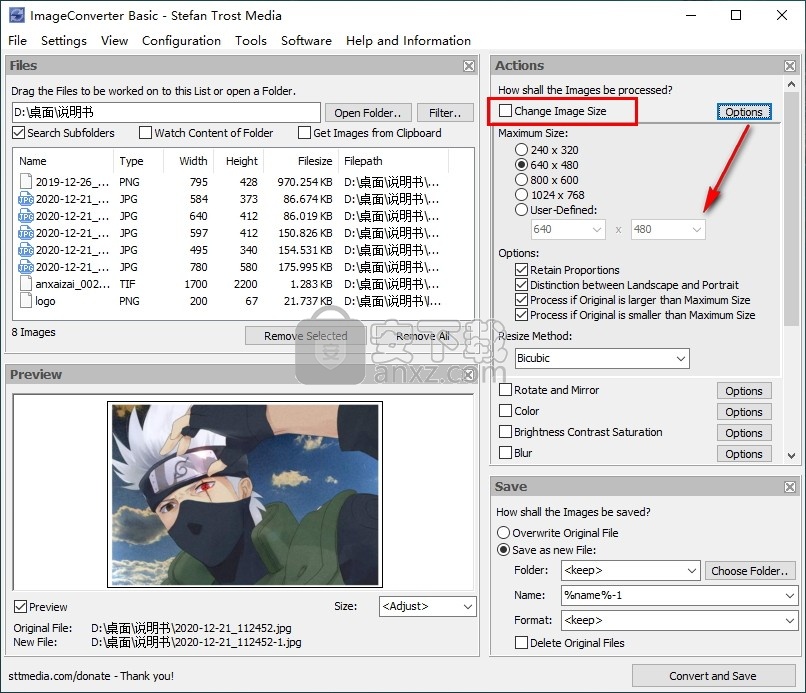The height and width of the screenshot is (693, 806).
Task: Toggle Retain Proportions option
Action: pos(521,270)
